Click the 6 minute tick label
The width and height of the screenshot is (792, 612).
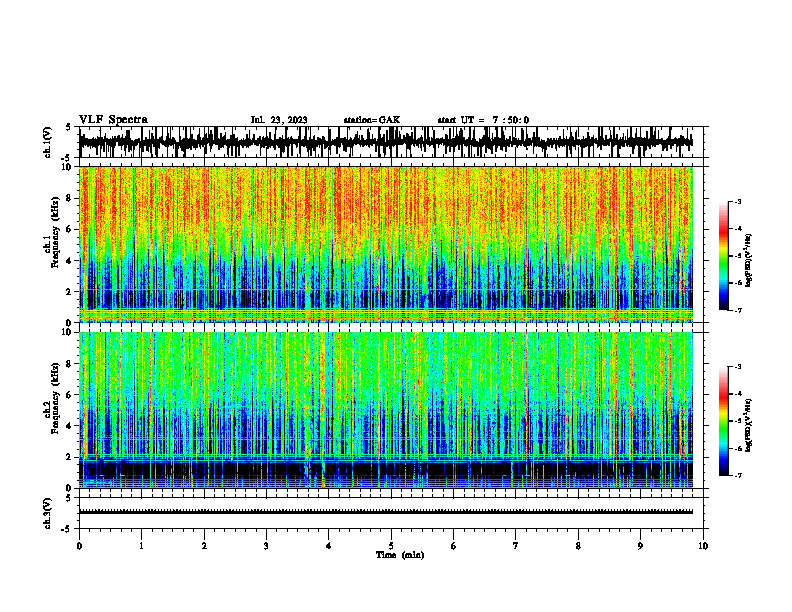[x=454, y=546]
